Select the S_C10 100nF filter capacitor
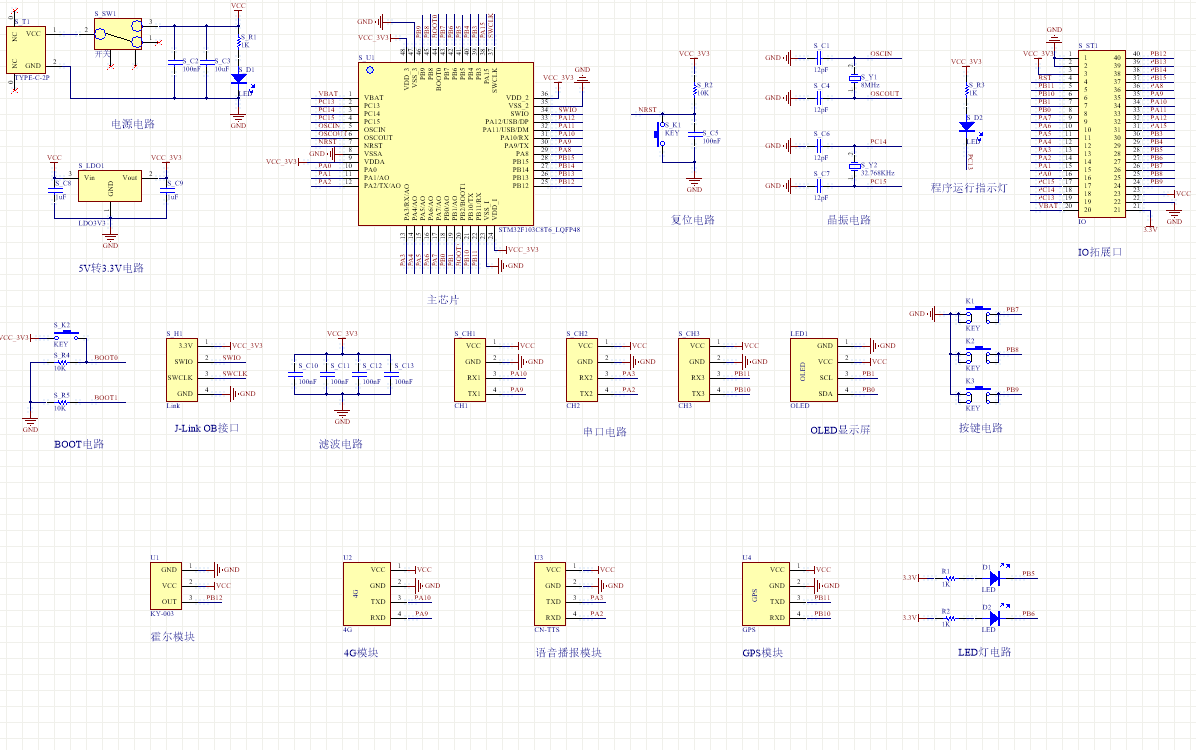This screenshot has width=1197, height=750. [295, 374]
